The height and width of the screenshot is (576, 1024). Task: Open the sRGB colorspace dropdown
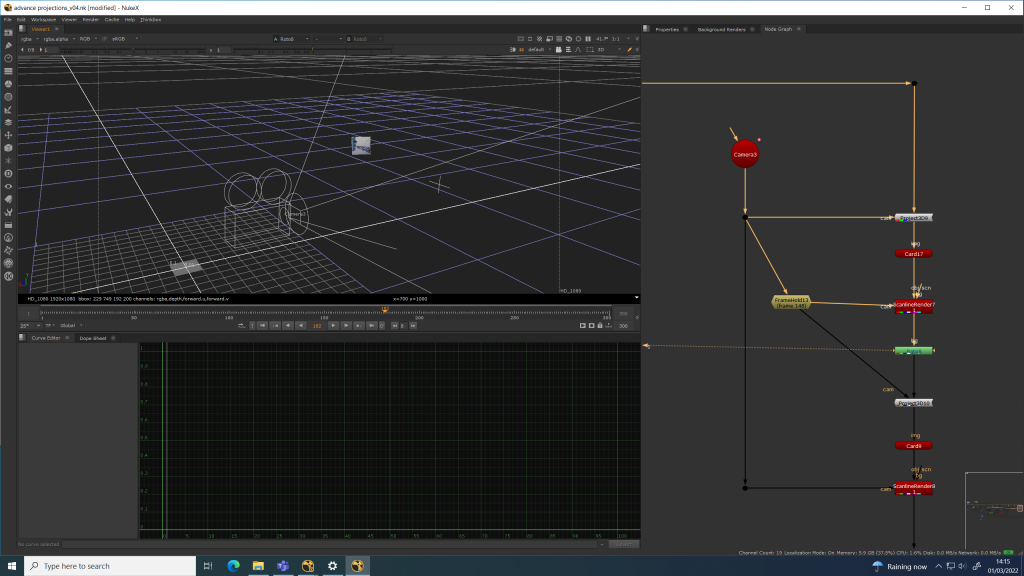(123, 39)
